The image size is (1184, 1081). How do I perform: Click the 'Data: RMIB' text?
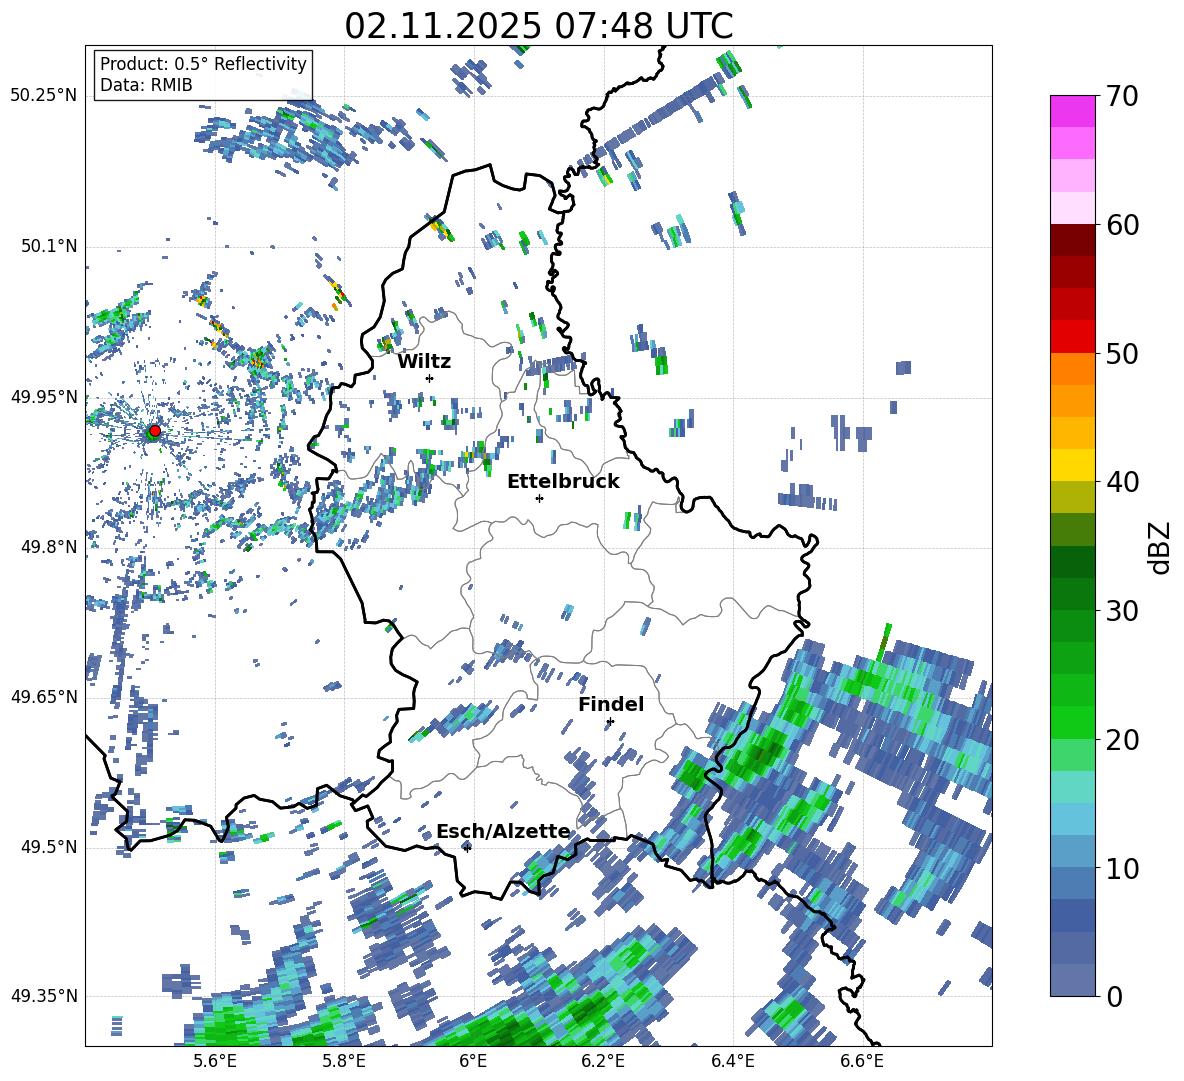pyautogui.click(x=146, y=85)
